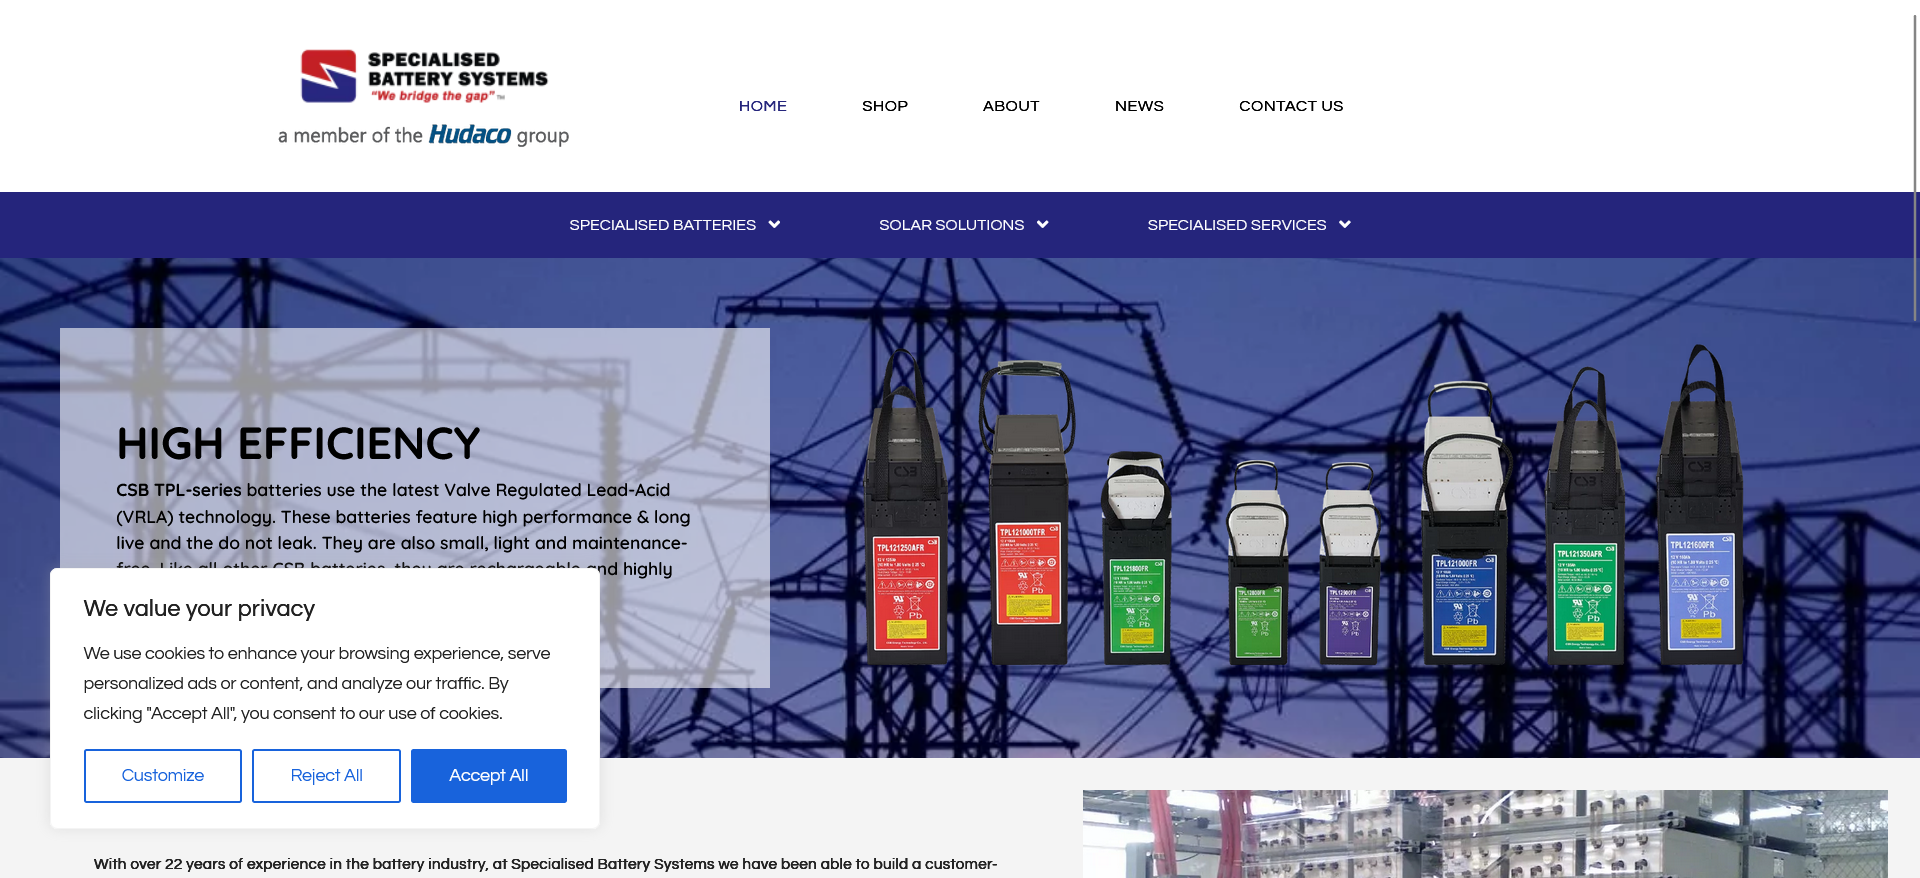Expand the Specialised Batteries menu
This screenshot has width=1920, height=878.
click(x=662, y=225)
